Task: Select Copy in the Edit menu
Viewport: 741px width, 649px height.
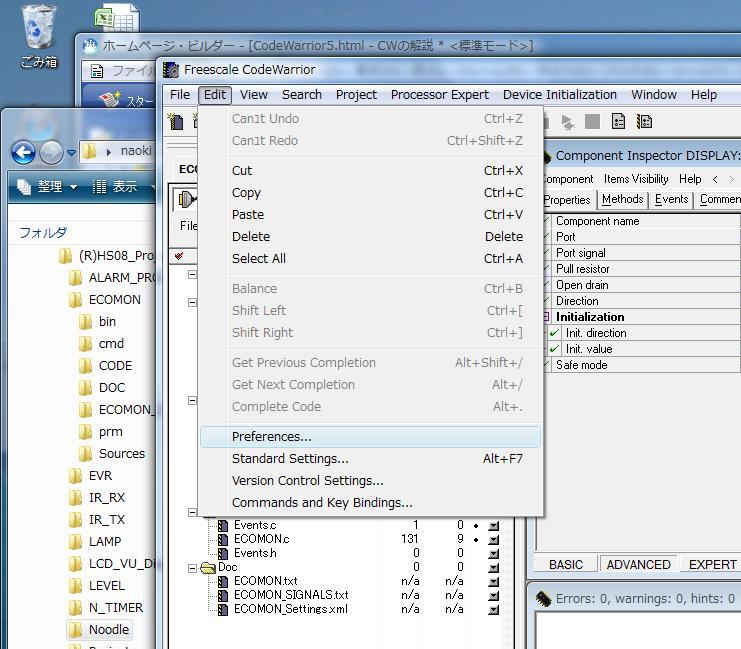Action: pyautogui.click(x=370, y=193)
